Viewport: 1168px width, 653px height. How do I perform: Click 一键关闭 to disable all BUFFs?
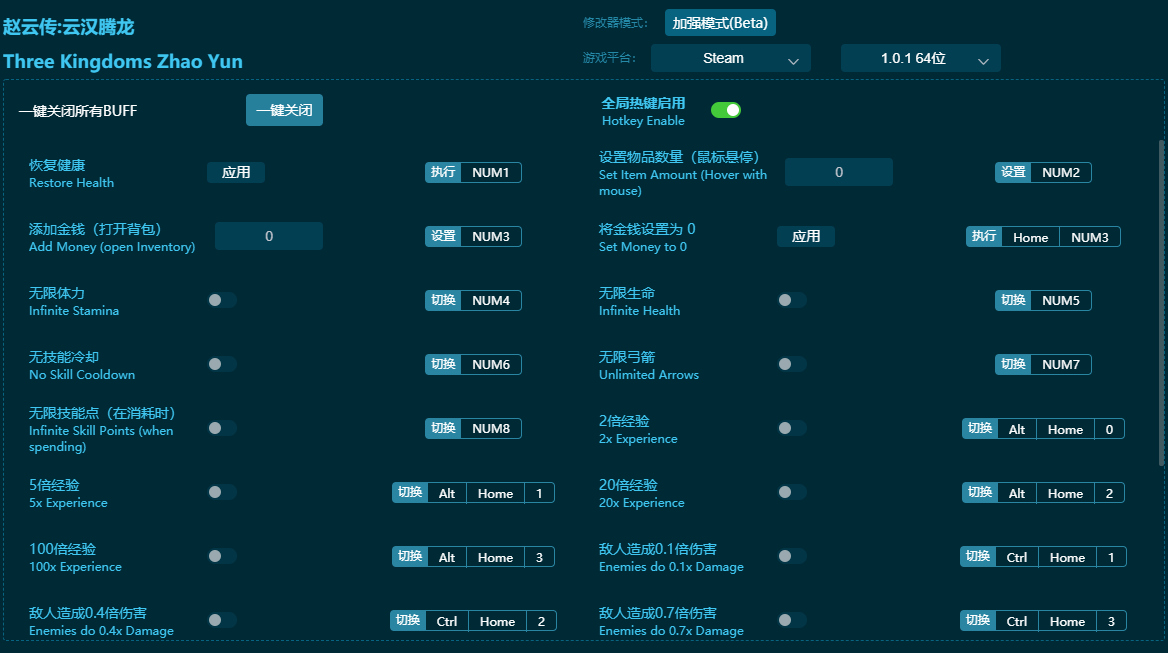coord(284,110)
